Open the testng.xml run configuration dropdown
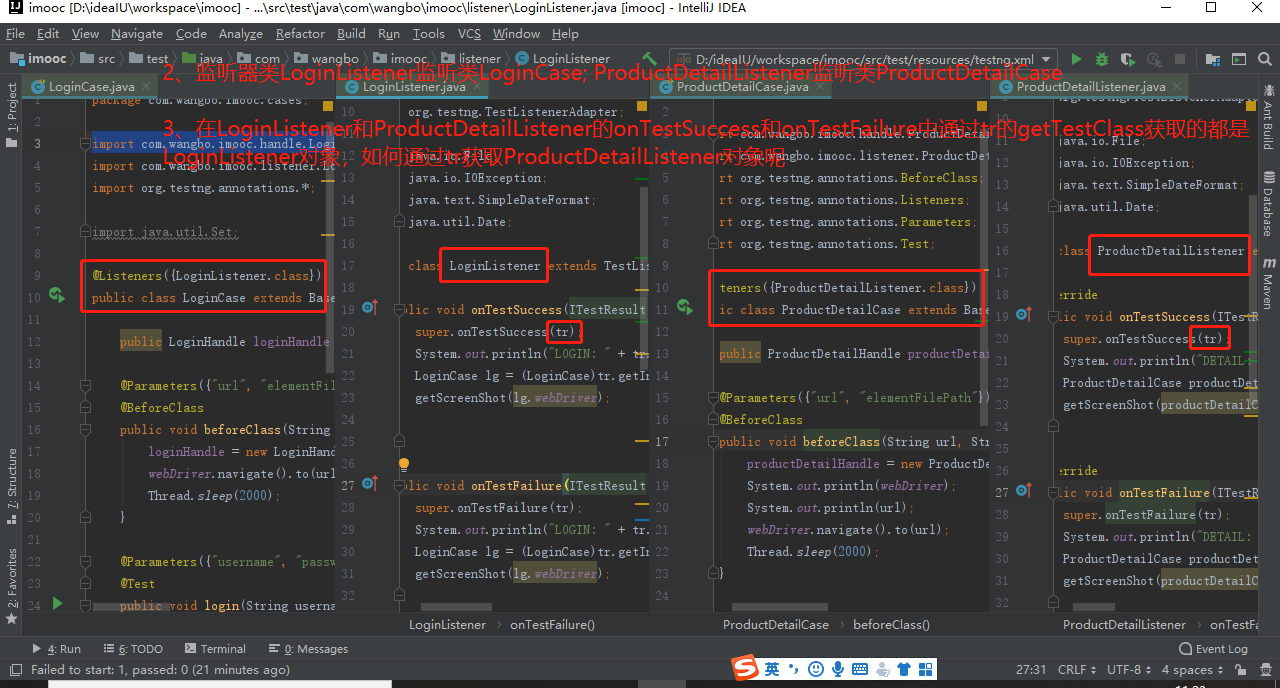Viewport: 1280px width, 688px height. point(864,59)
